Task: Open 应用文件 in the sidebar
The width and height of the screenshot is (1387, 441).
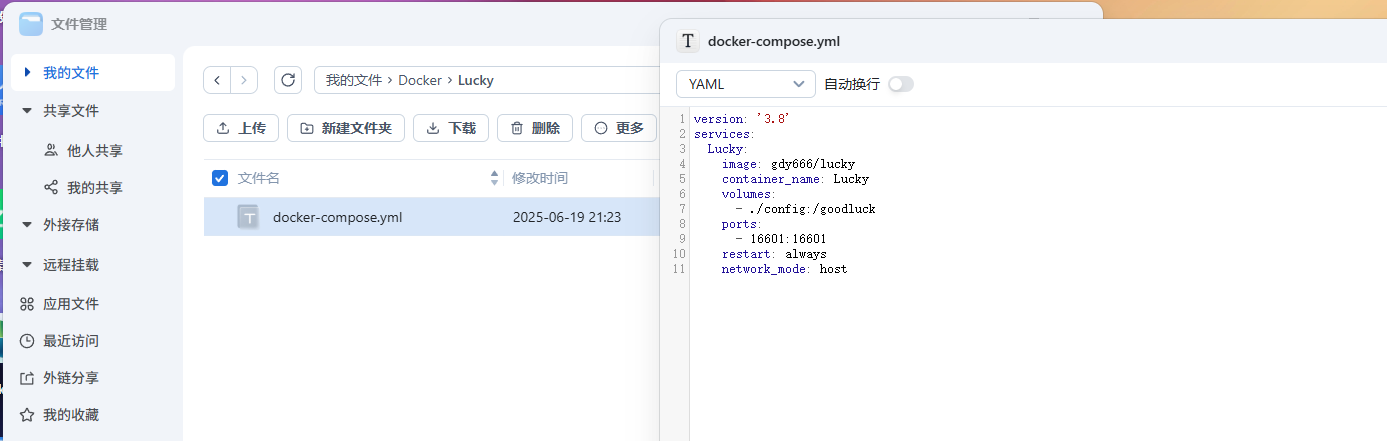Action: click(70, 304)
